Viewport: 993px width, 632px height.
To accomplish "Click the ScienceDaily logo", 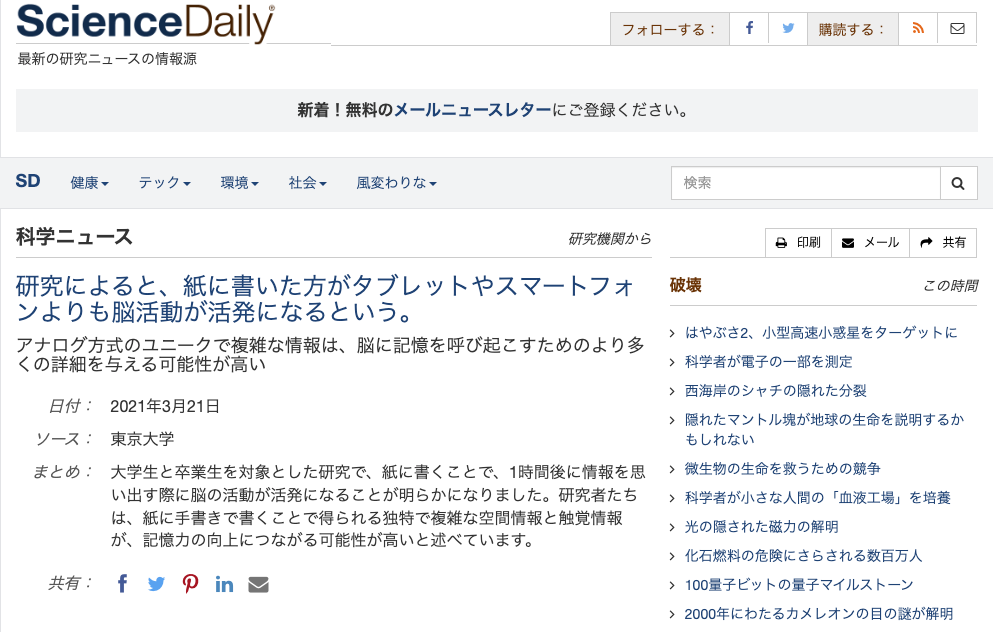I will tap(145, 23).
